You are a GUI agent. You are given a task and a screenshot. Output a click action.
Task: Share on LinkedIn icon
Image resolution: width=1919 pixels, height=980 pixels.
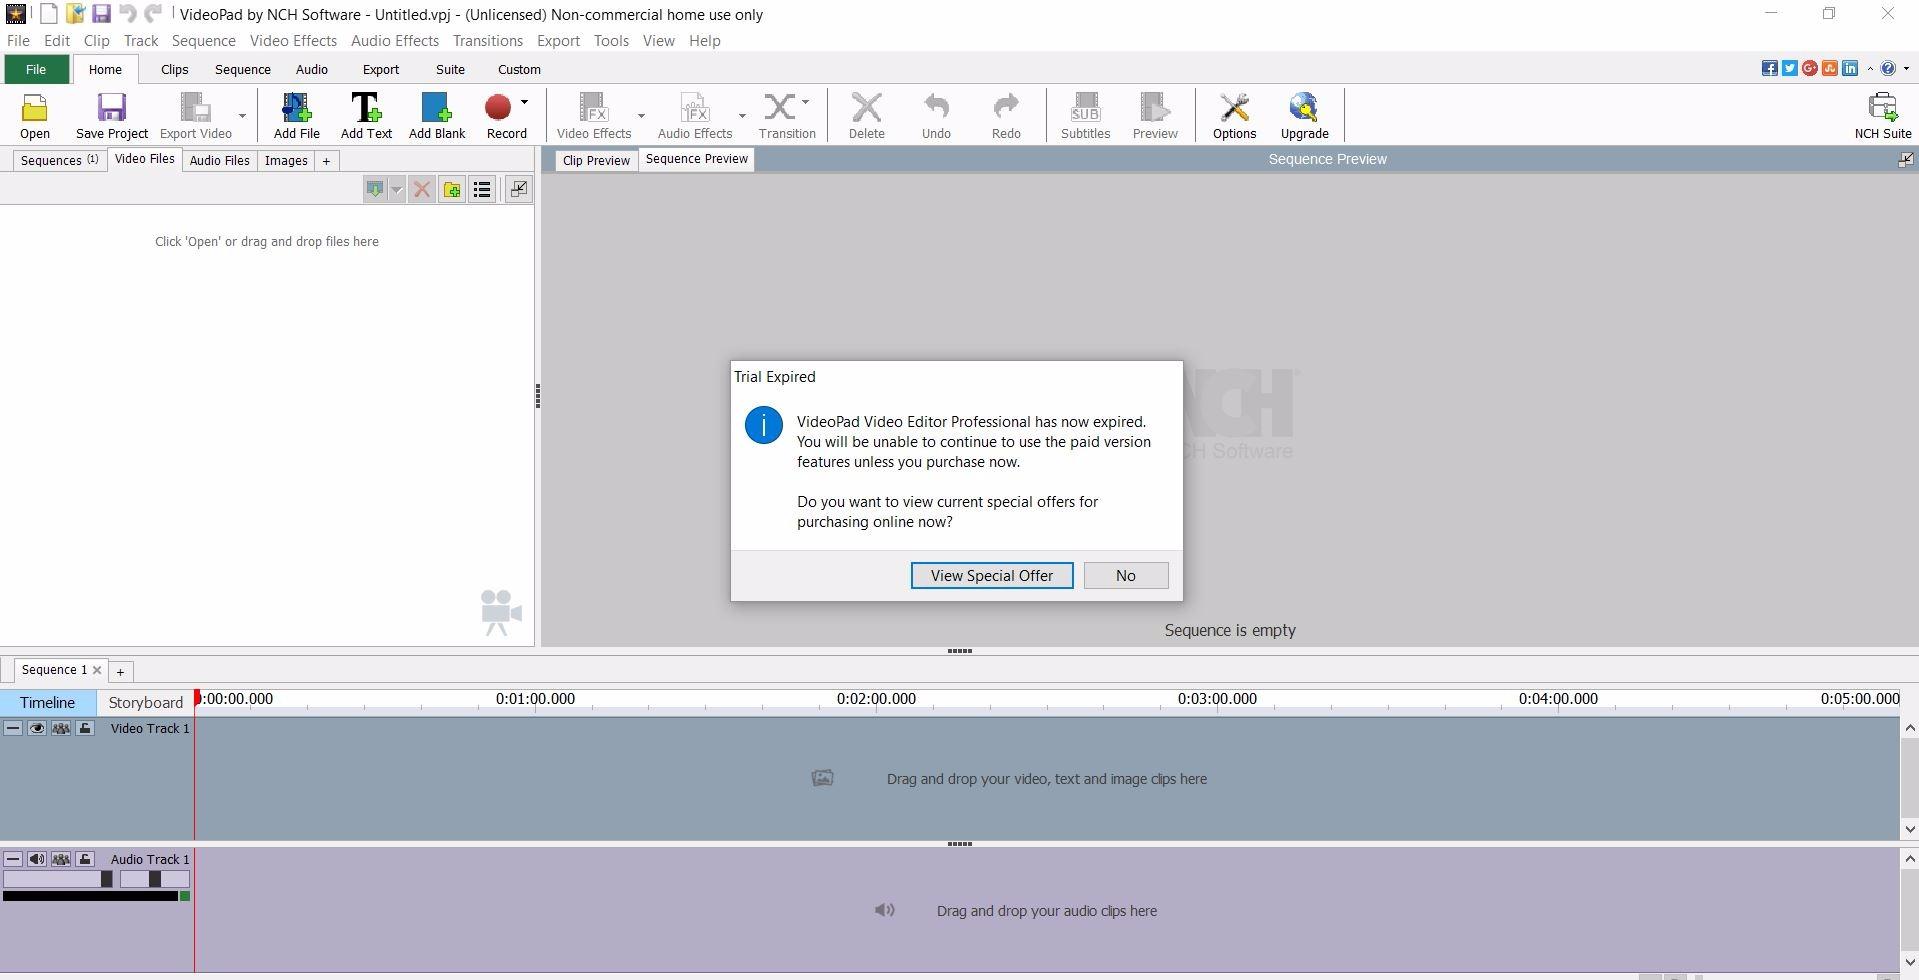(x=1850, y=68)
